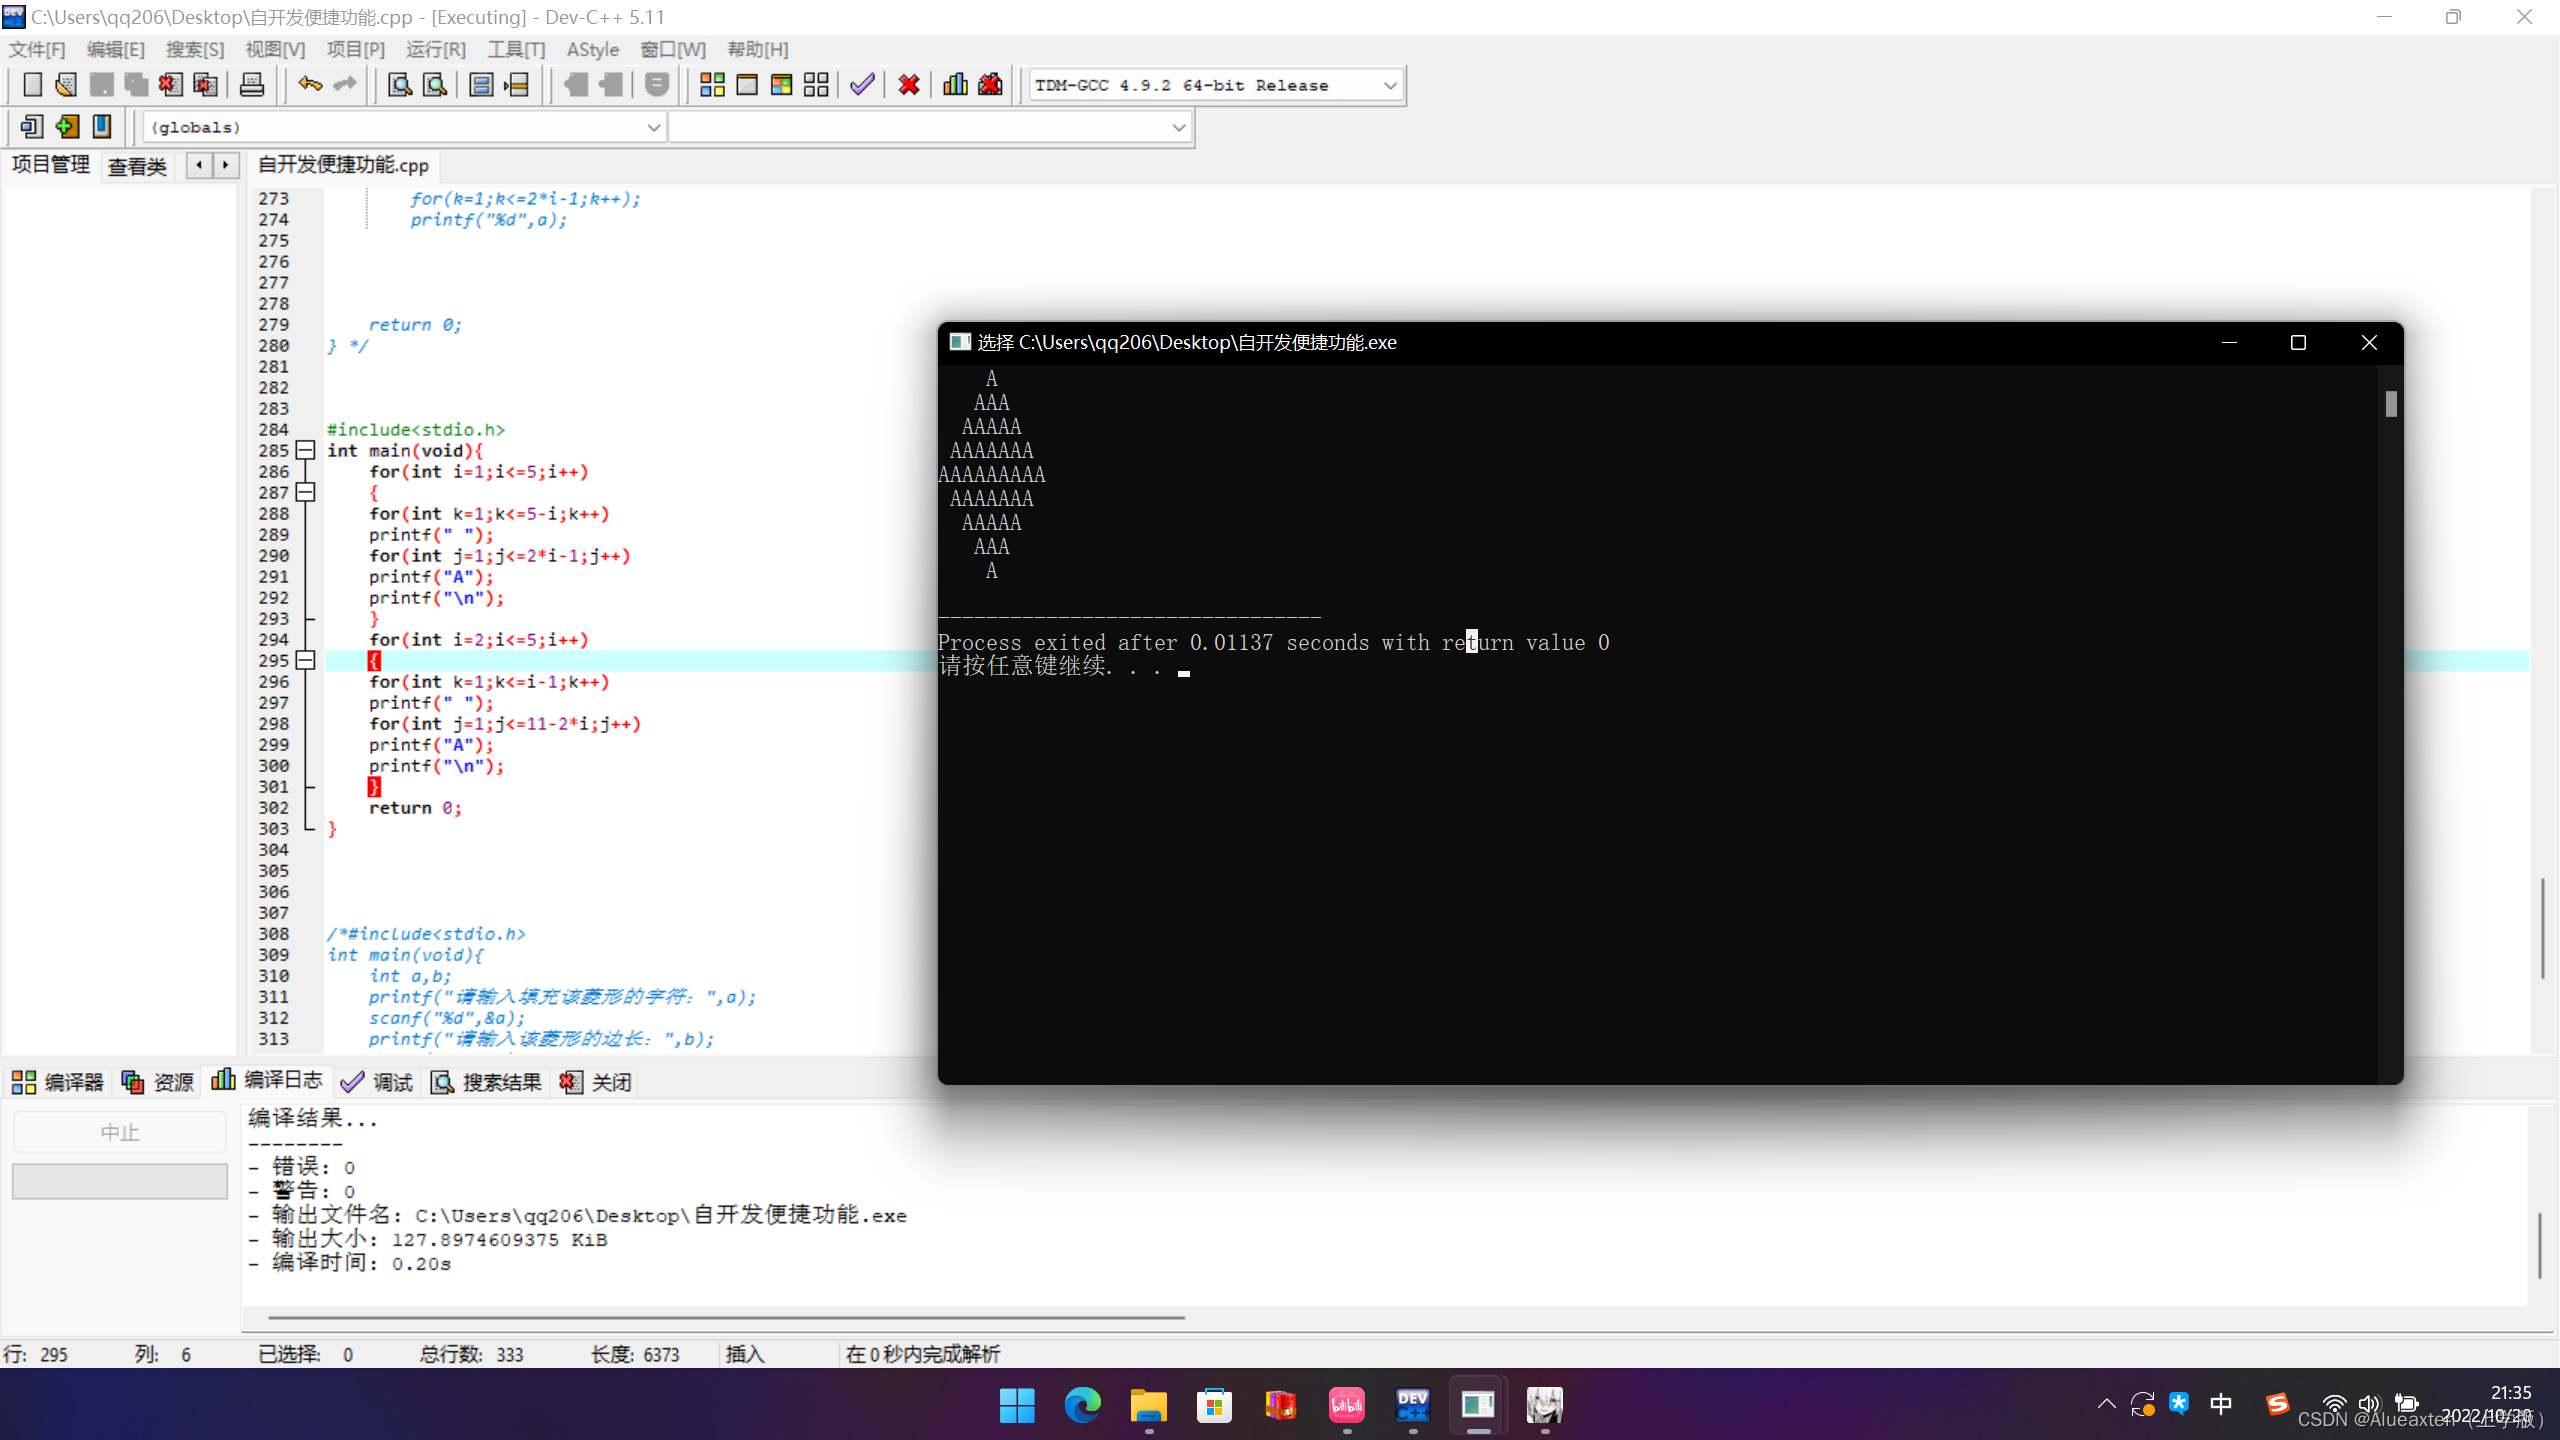Click the Print toolbar icon

click(251, 85)
